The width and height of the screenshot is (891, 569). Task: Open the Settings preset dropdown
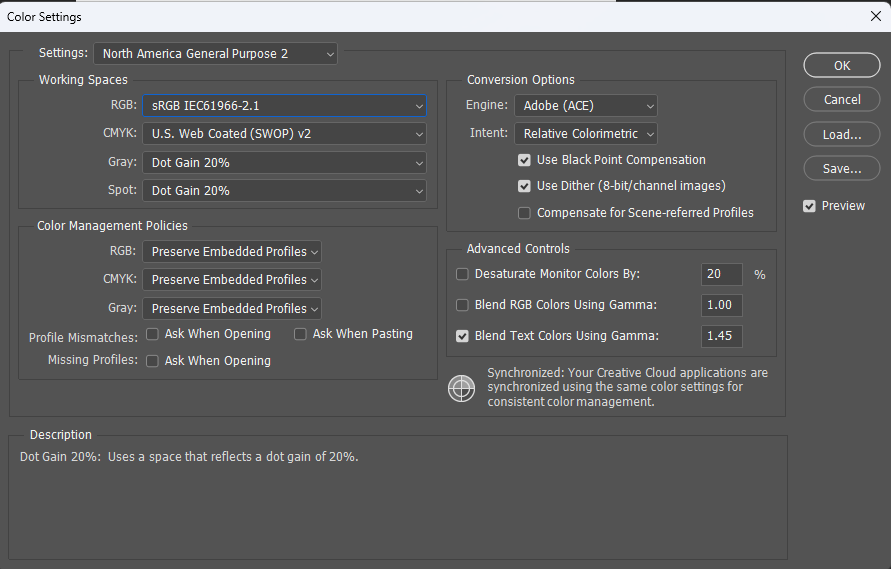point(215,54)
